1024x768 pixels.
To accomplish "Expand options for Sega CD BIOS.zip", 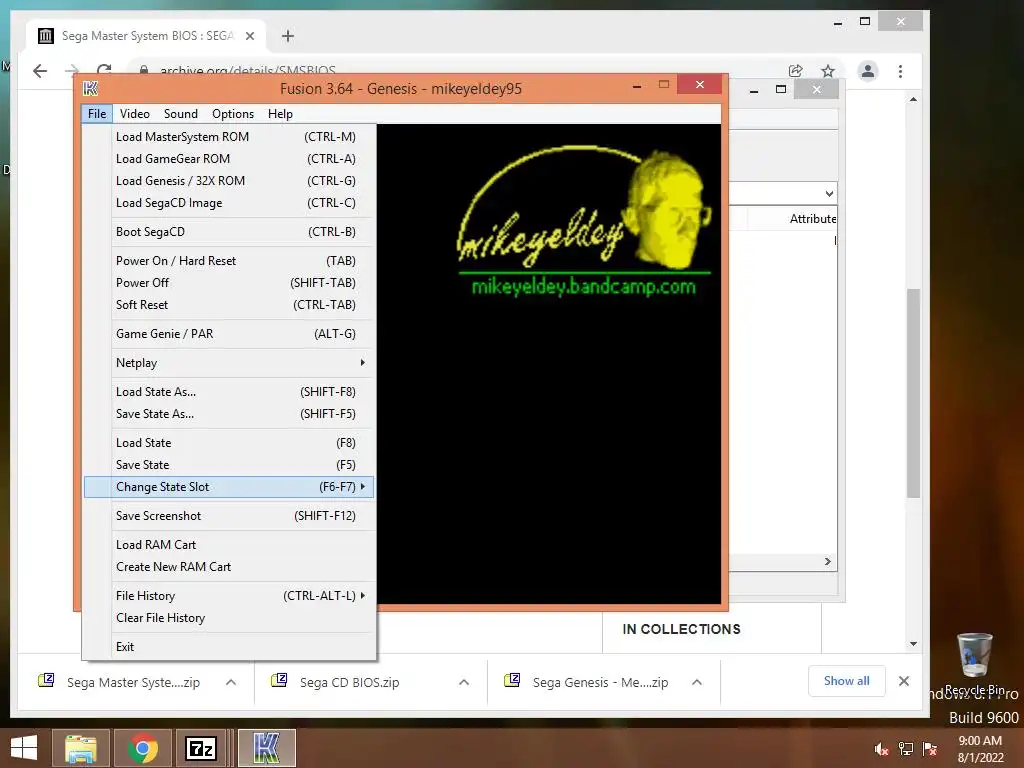I will [x=464, y=682].
